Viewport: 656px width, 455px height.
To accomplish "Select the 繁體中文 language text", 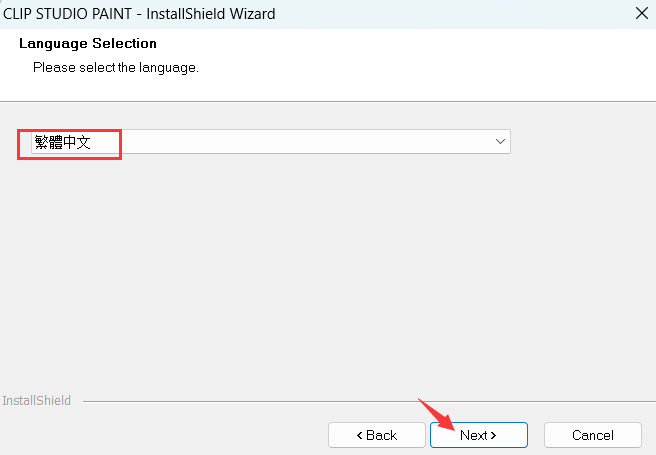I will pos(62,142).
